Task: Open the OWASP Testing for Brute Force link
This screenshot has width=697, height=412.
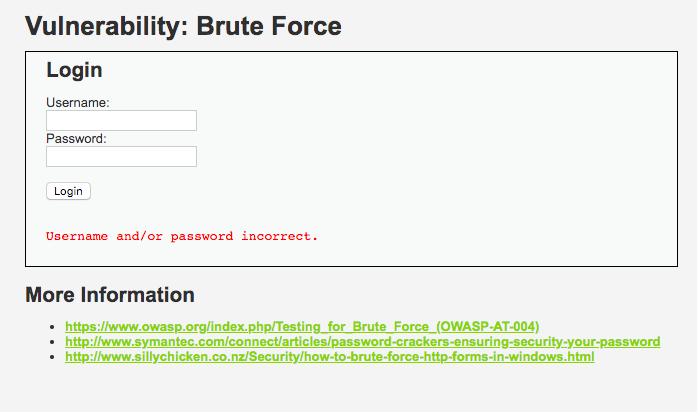Action: tap(302, 327)
